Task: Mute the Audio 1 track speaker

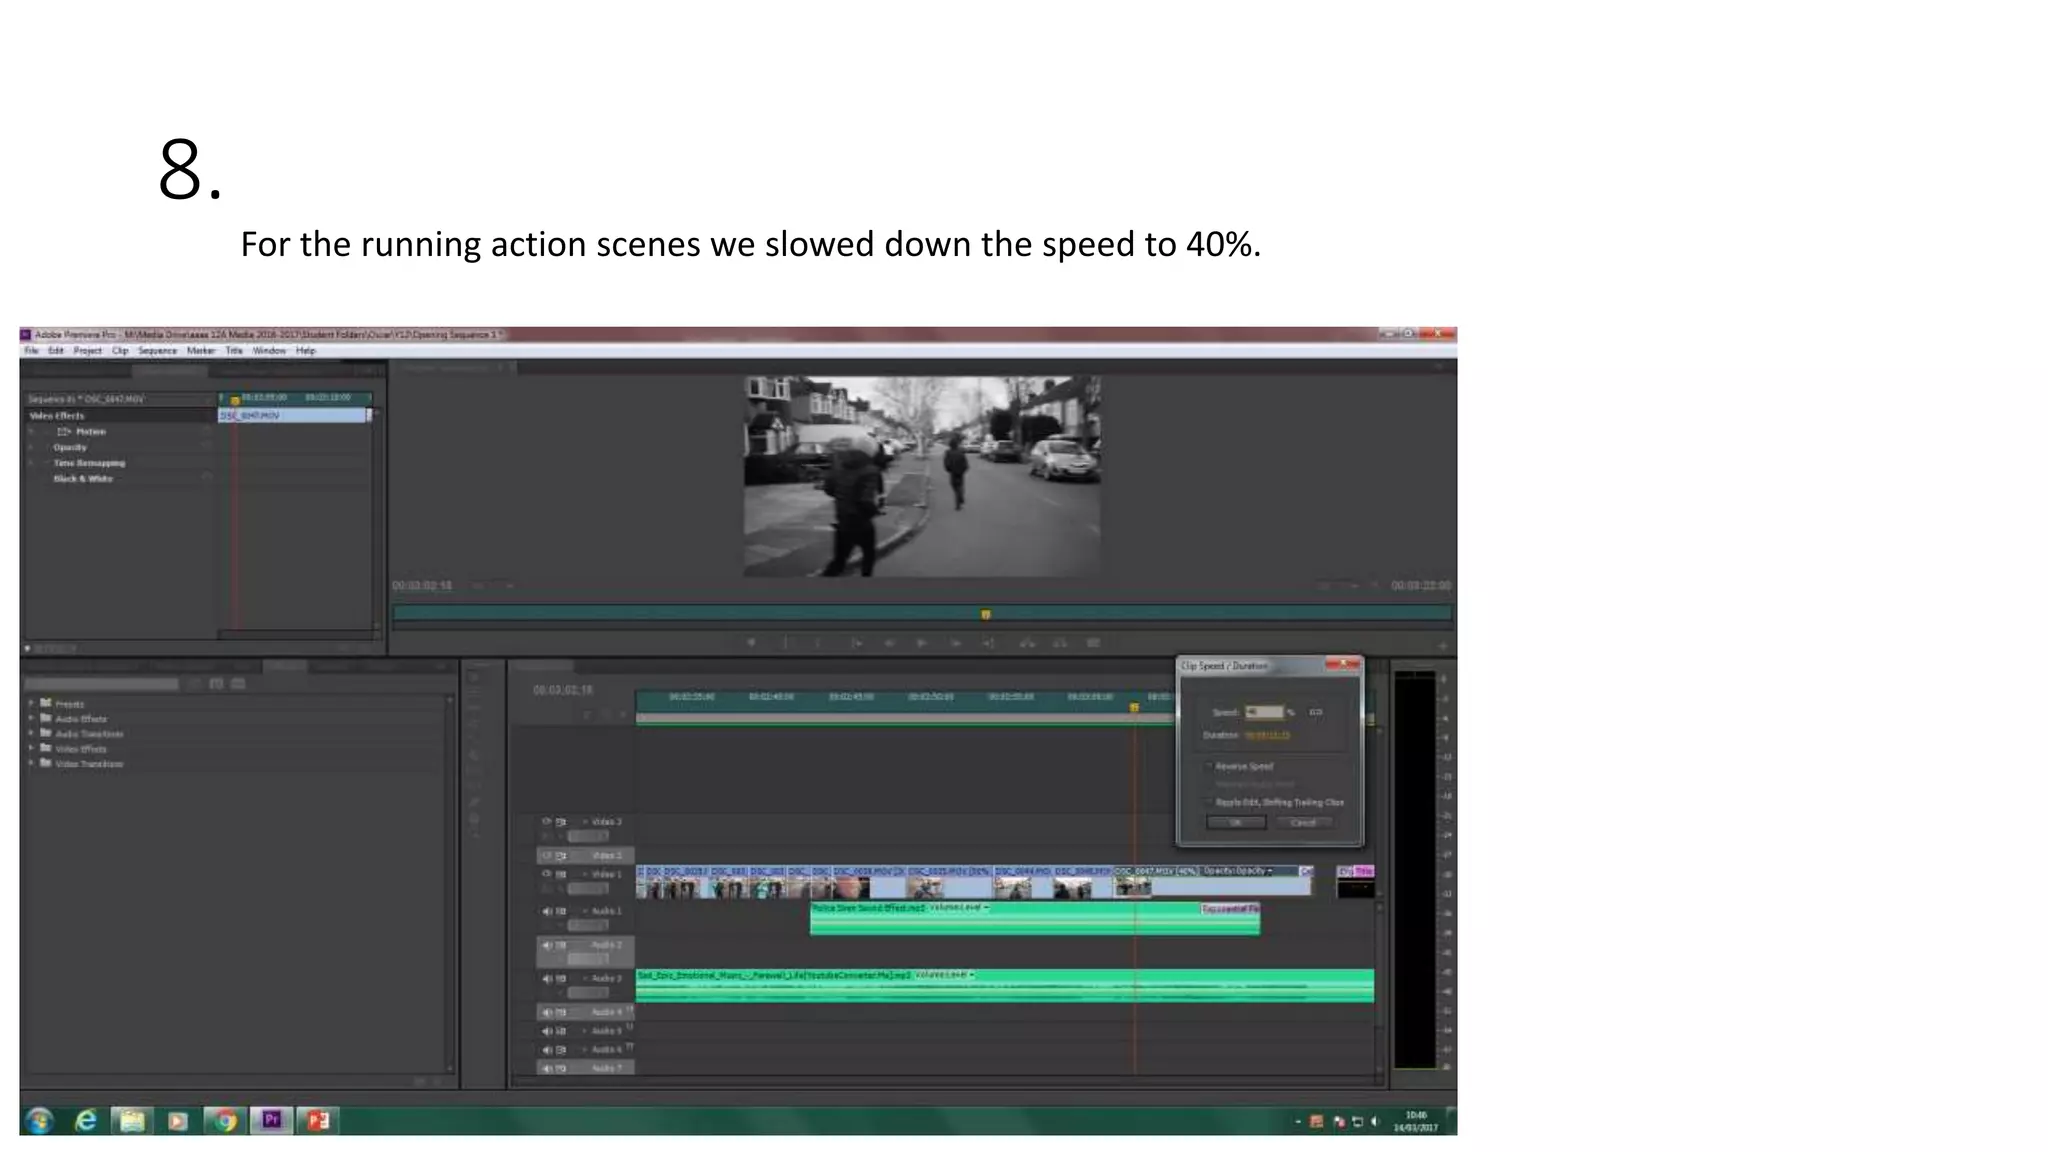Action: pos(546,911)
